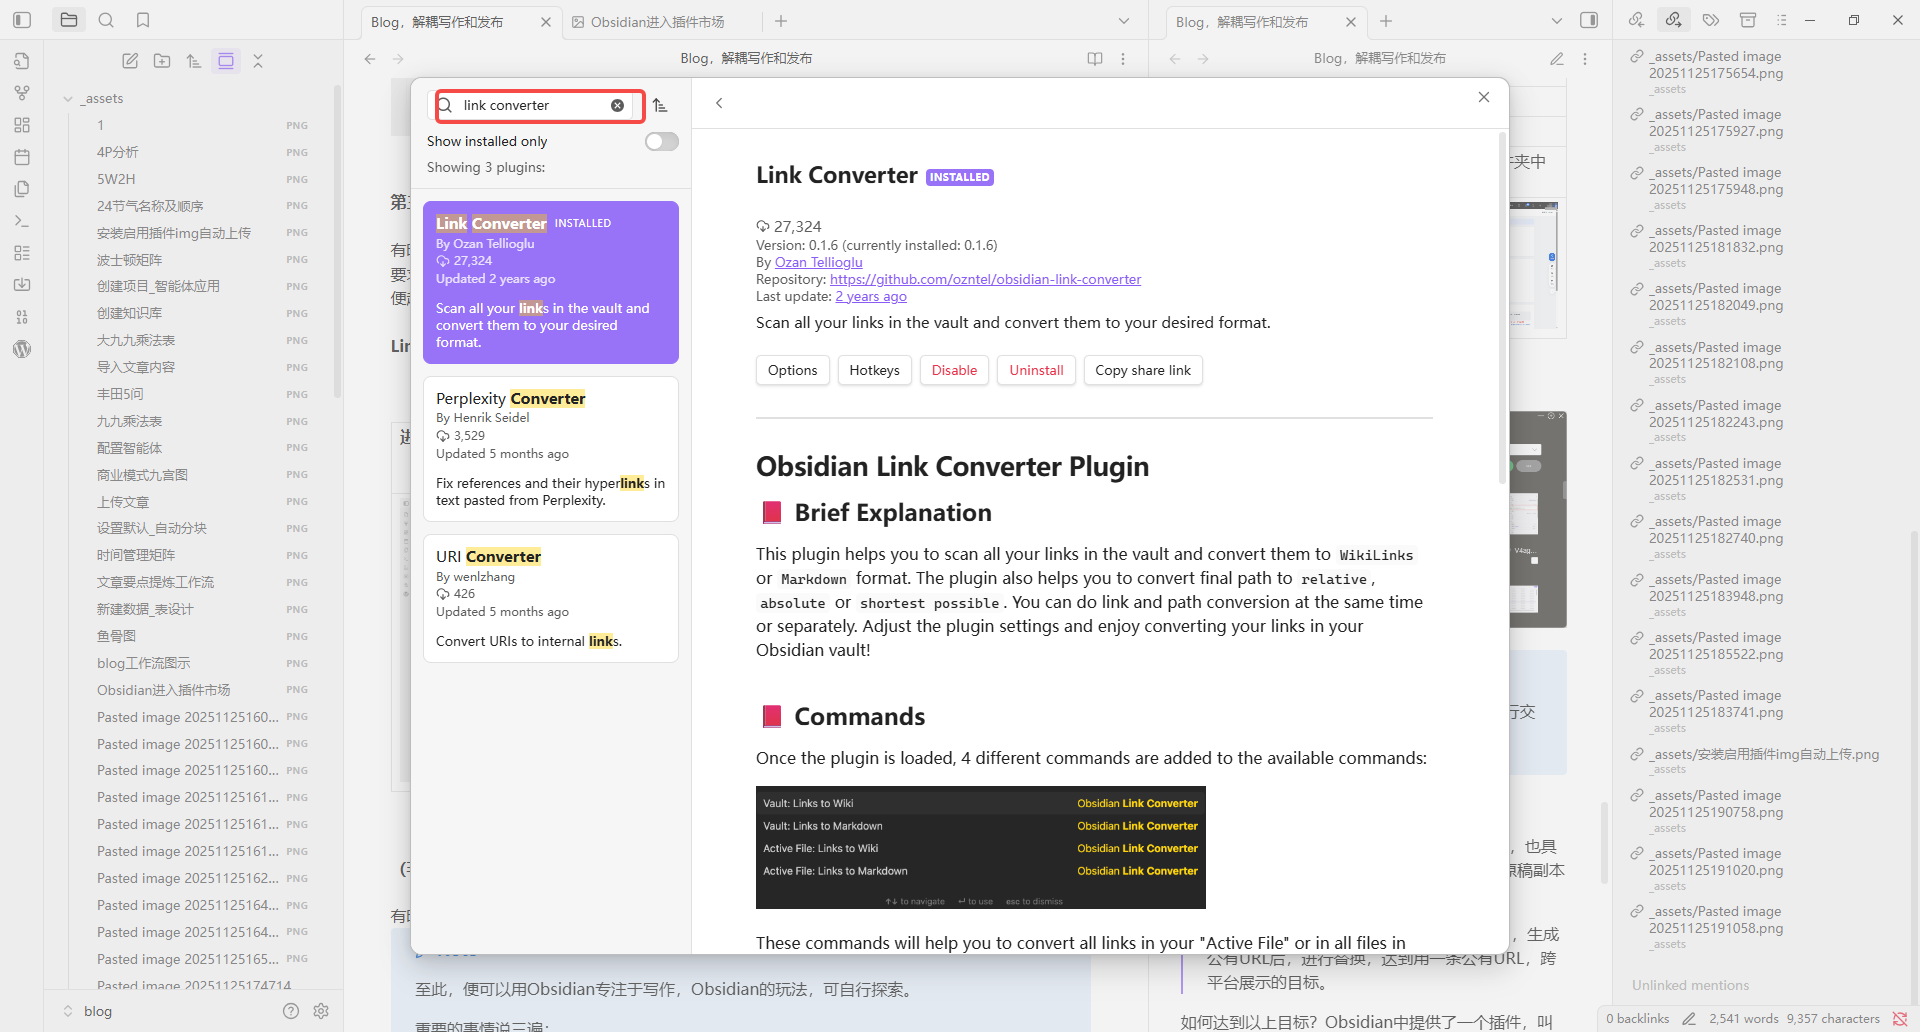Clear the plugin search text
Viewport: 1920px width, 1032px height.
(x=617, y=105)
